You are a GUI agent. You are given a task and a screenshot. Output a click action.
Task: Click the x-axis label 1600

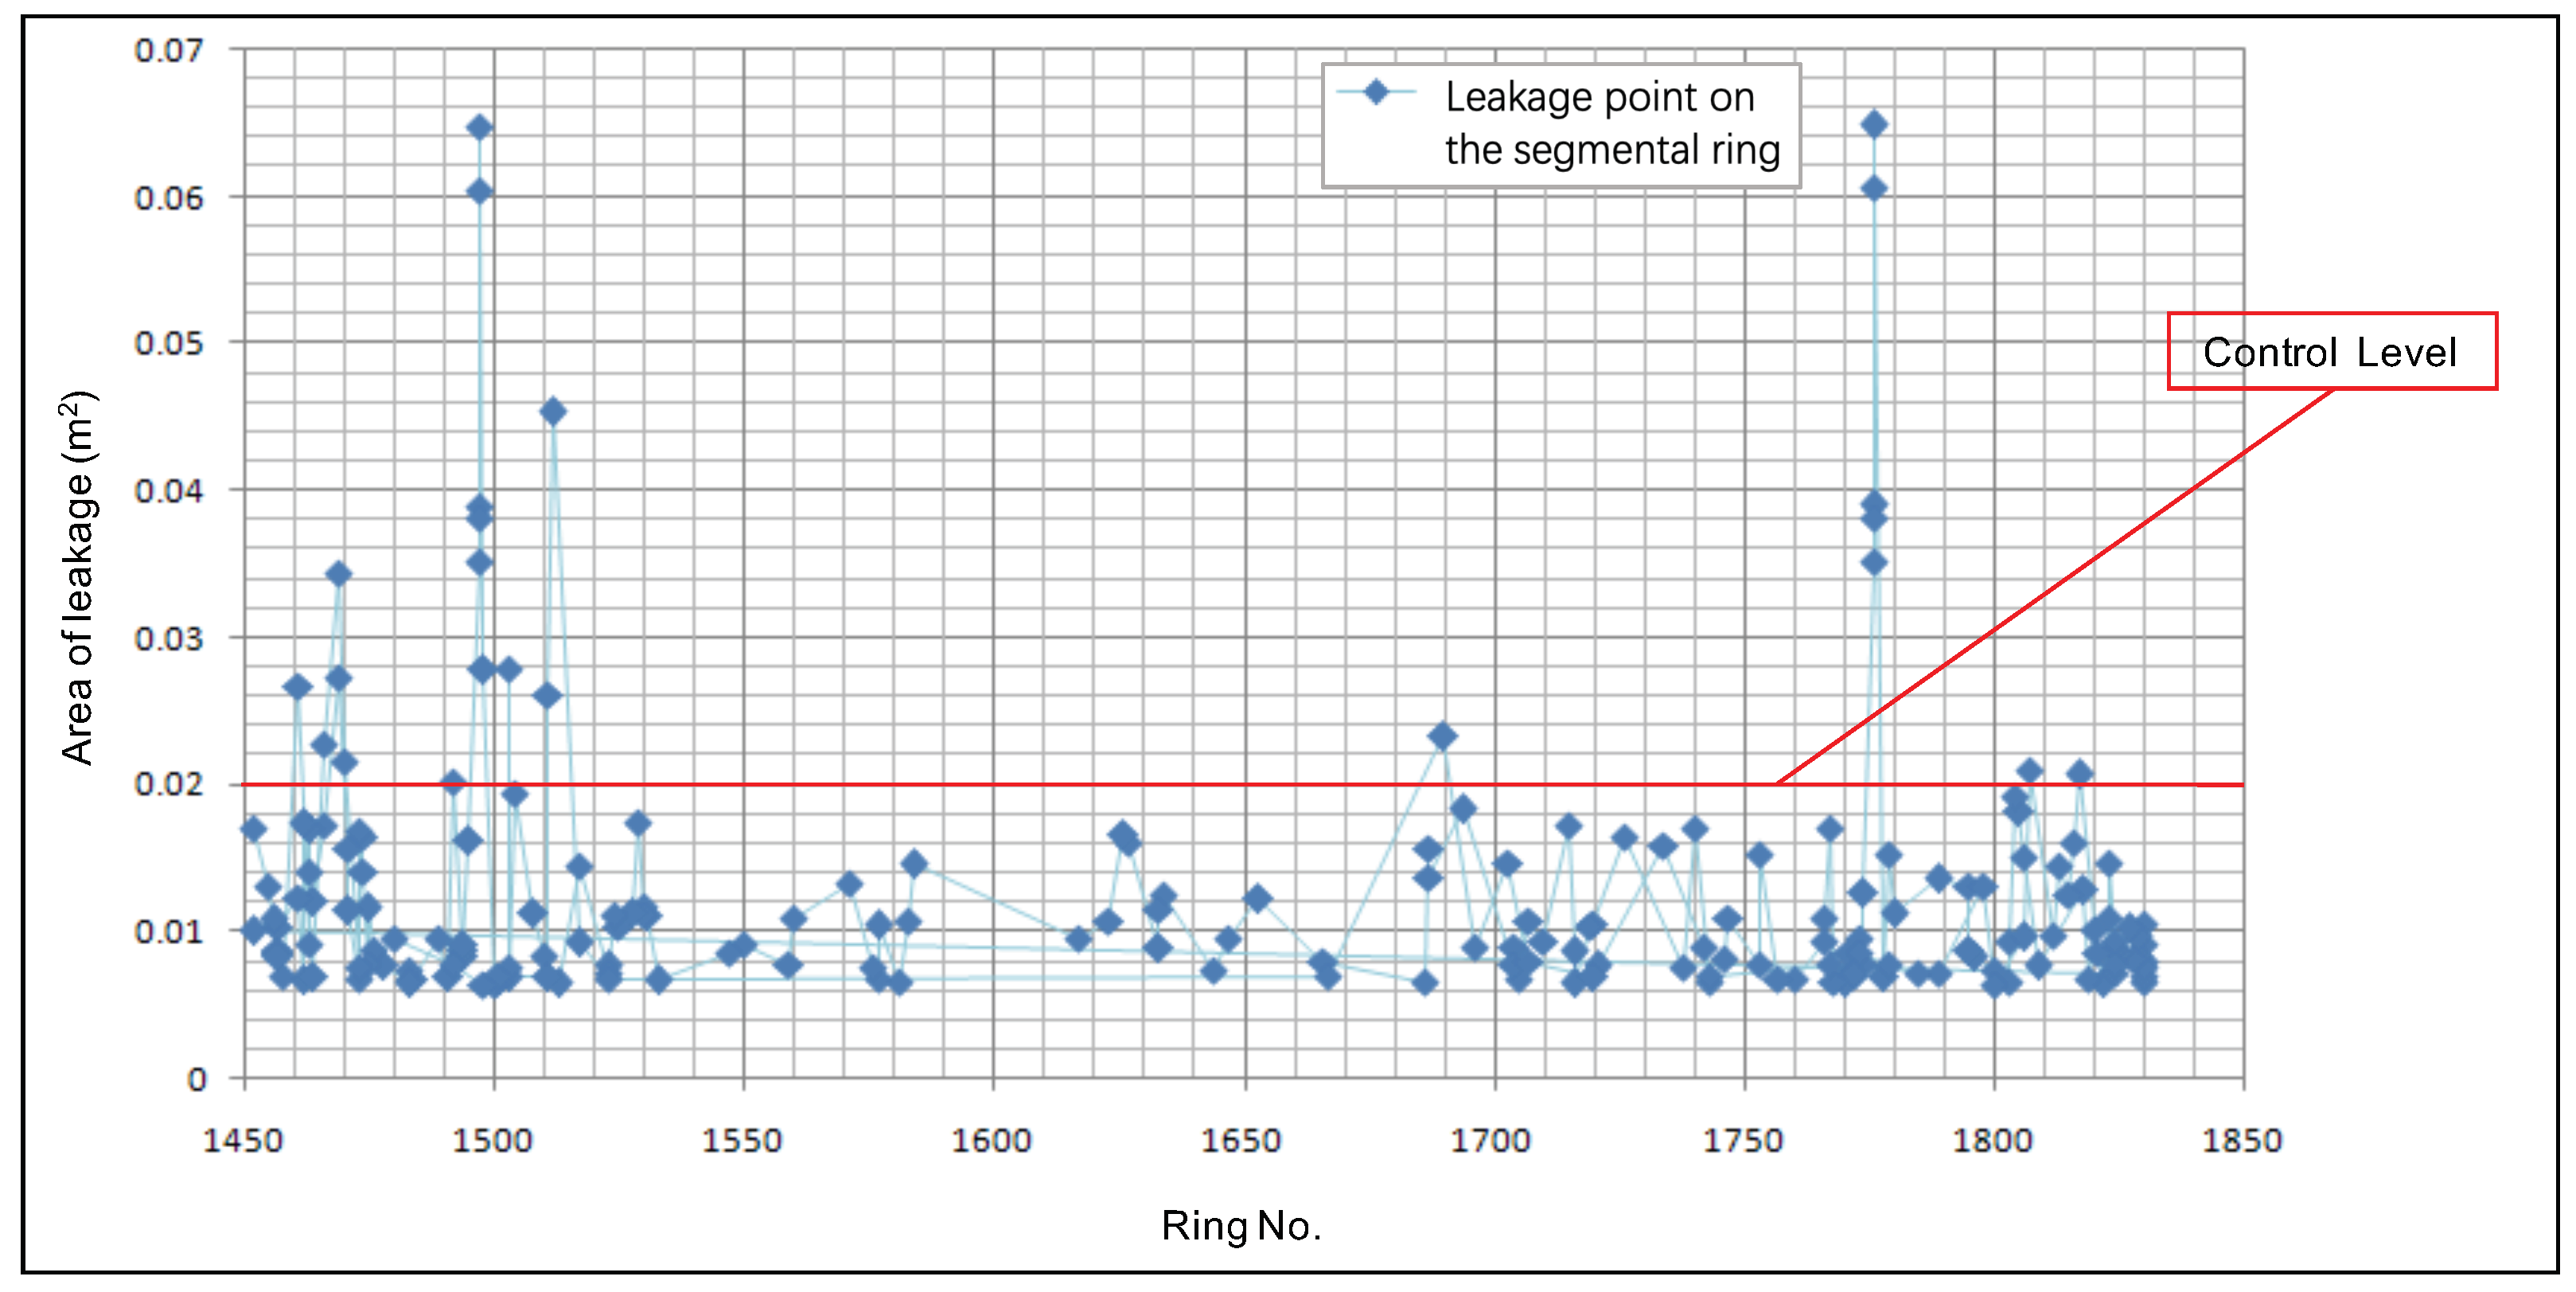coord(991,1140)
